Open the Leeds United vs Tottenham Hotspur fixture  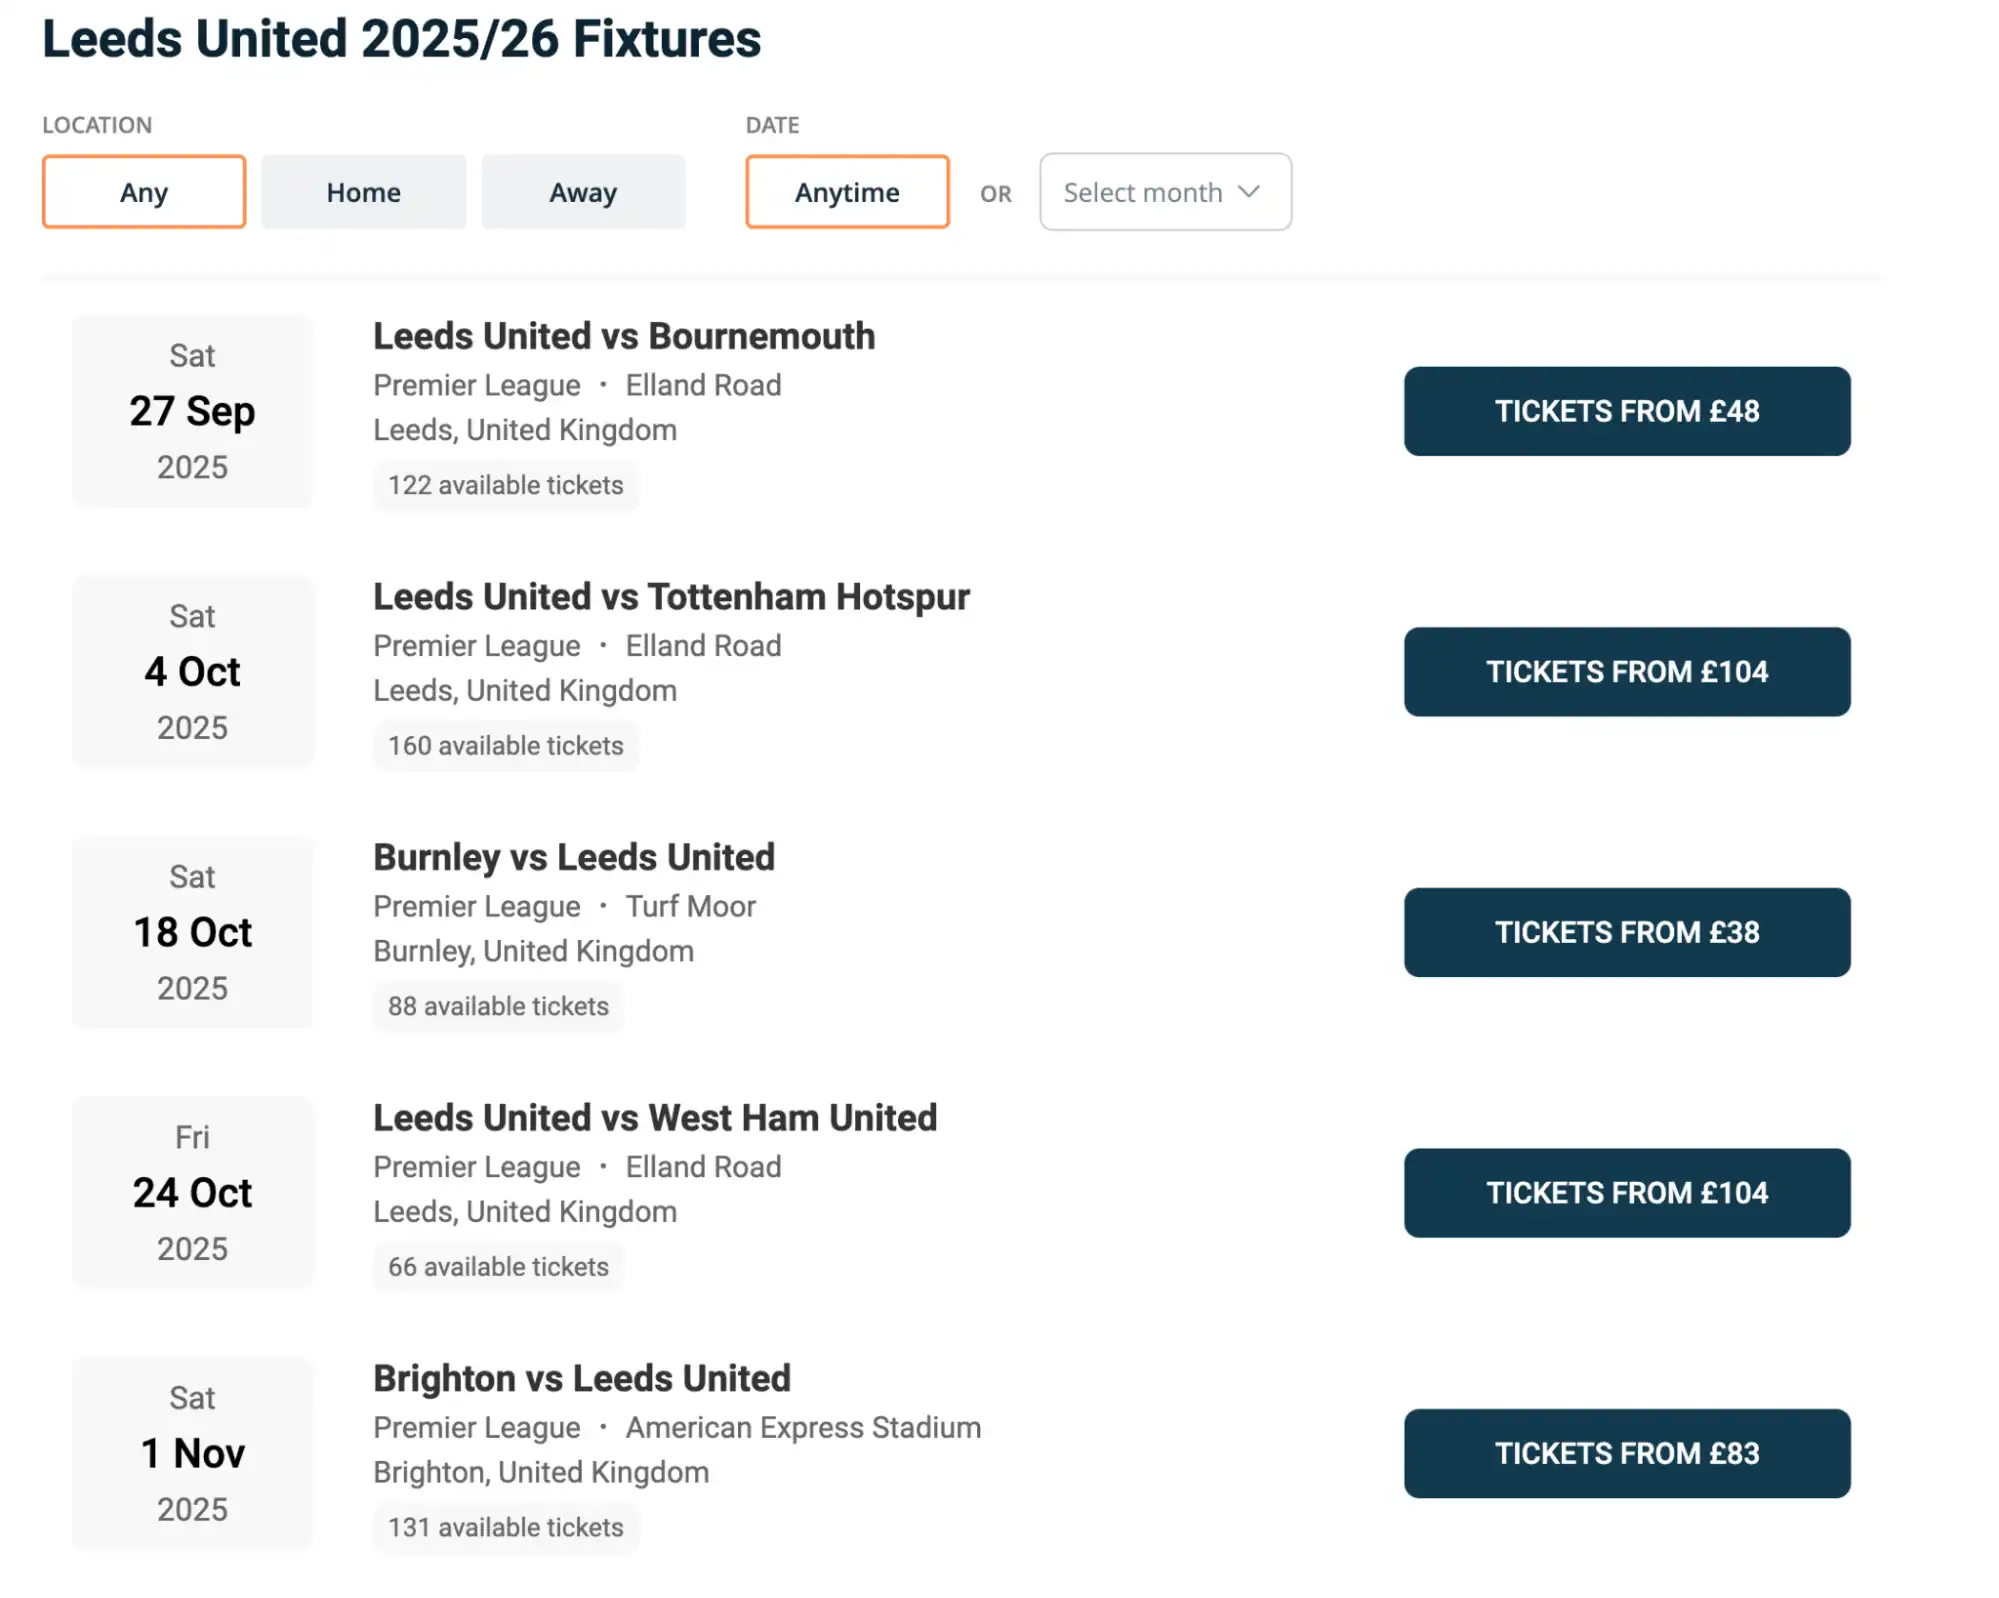pos(671,596)
